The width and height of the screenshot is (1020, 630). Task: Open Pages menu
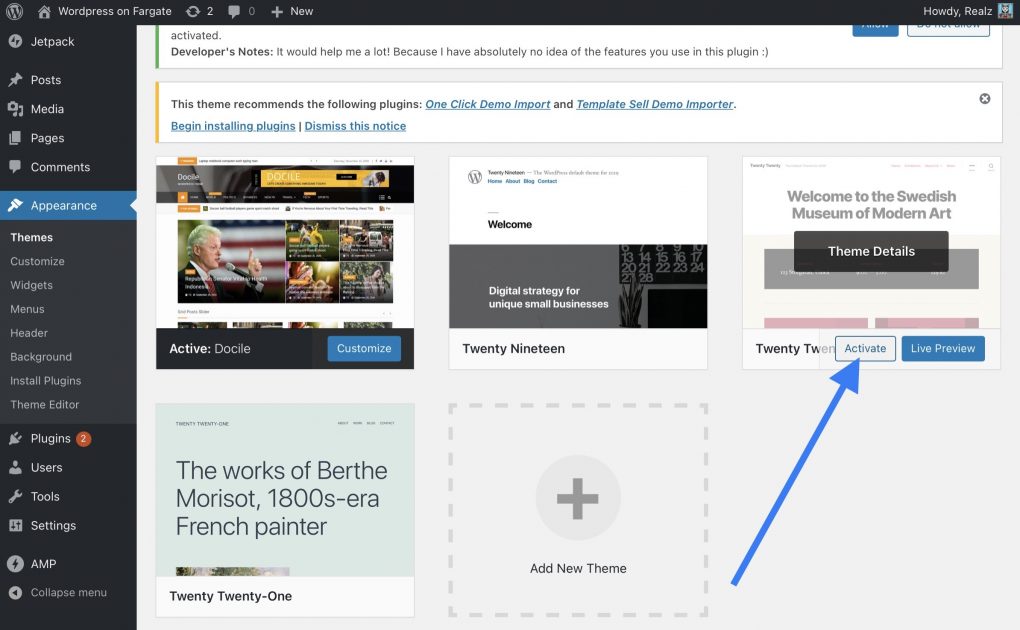47,138
